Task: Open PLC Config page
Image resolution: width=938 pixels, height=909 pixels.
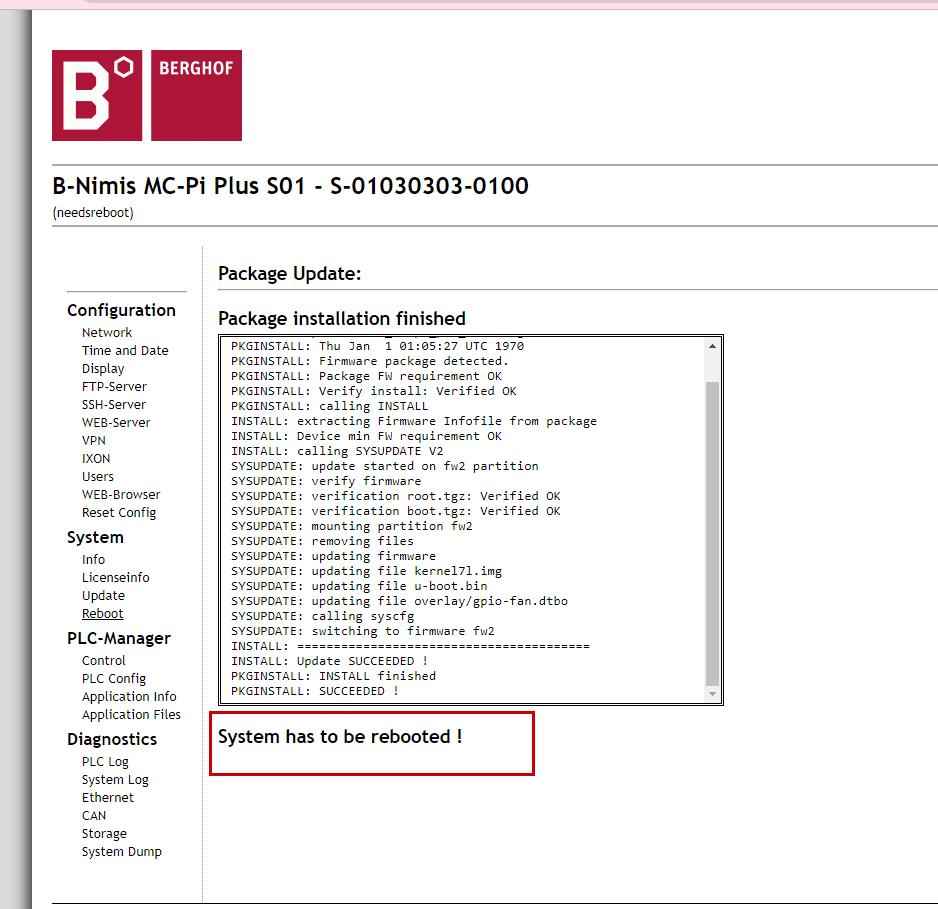Action: [x=114, y=679]
